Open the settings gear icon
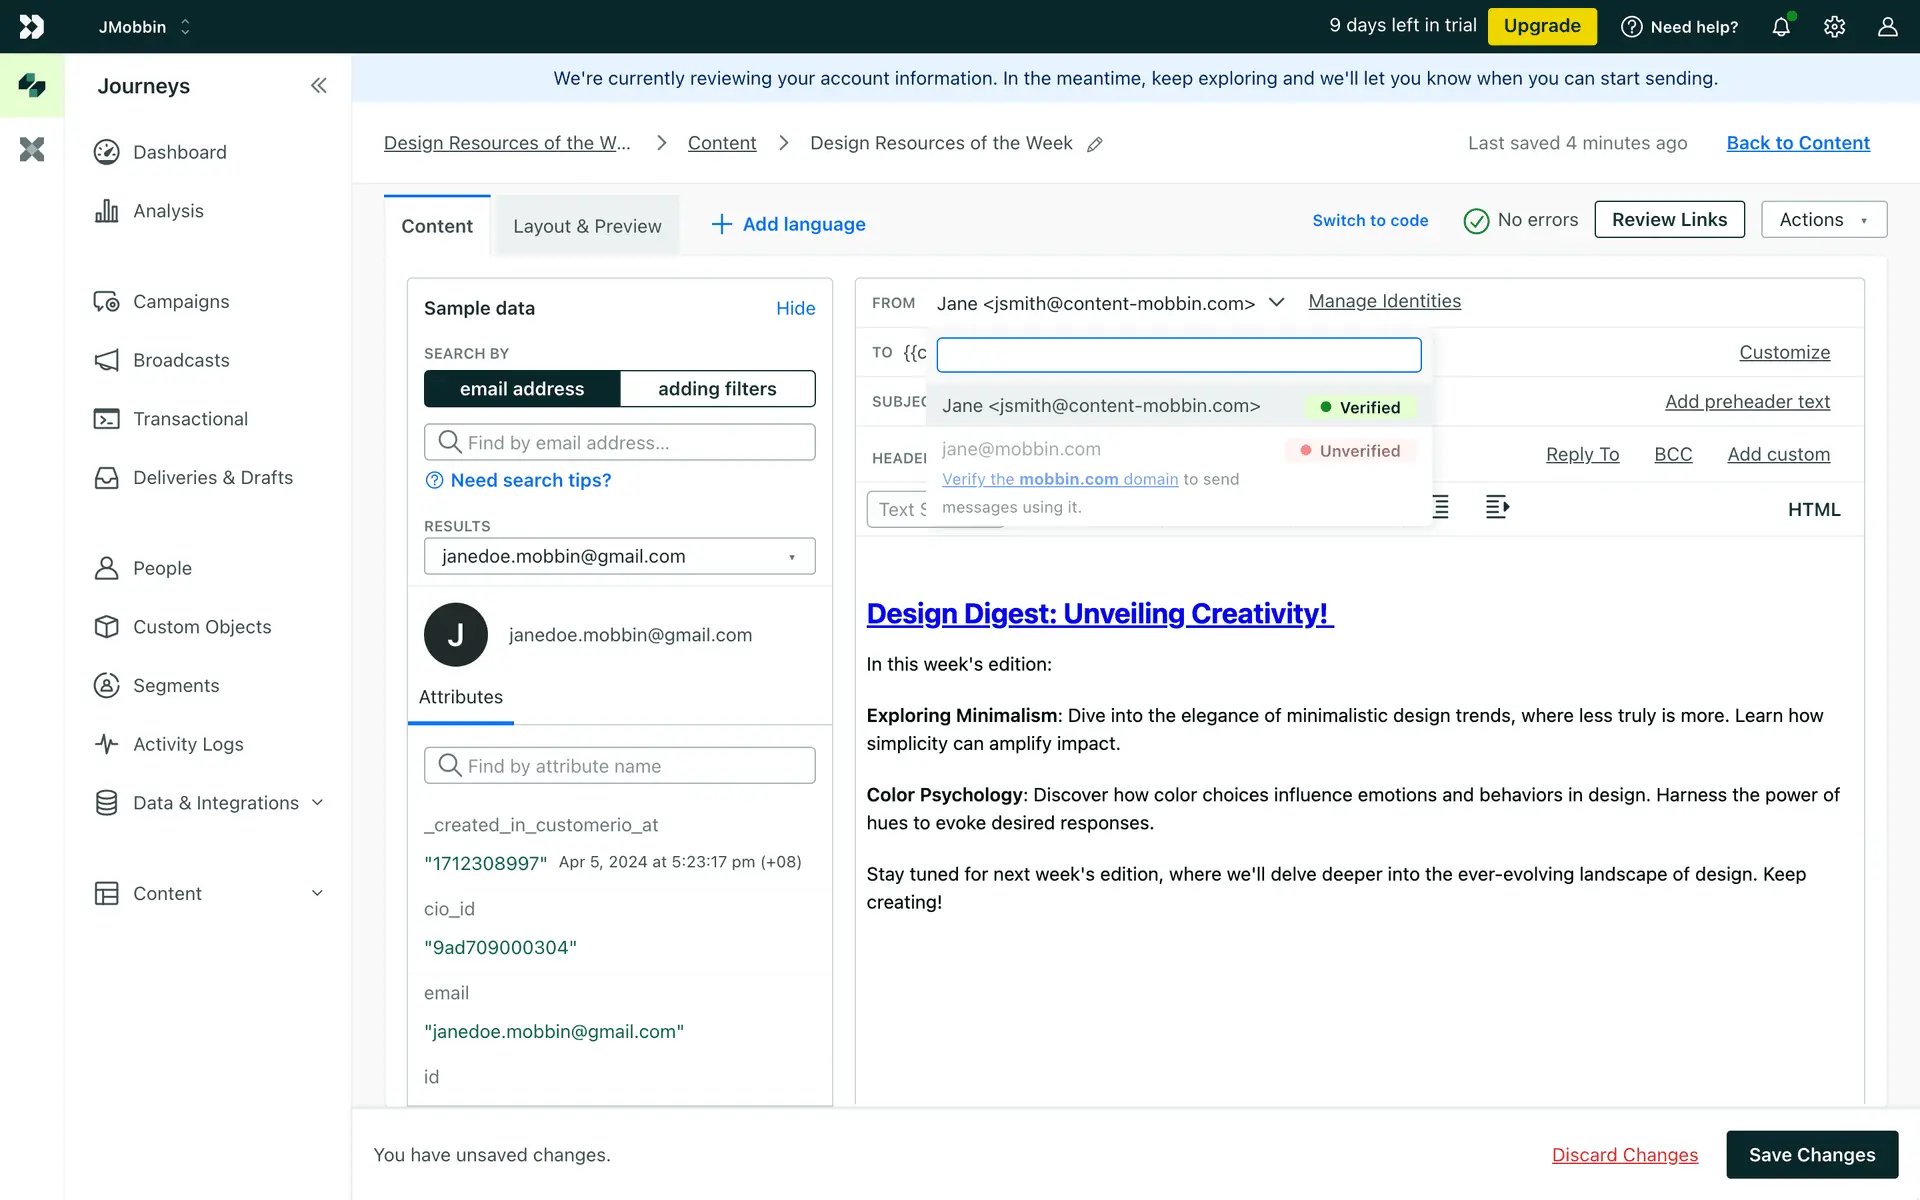The width and height of the screenshot is (1920, 1200). pyautogui.click(x=1834, y=27)
